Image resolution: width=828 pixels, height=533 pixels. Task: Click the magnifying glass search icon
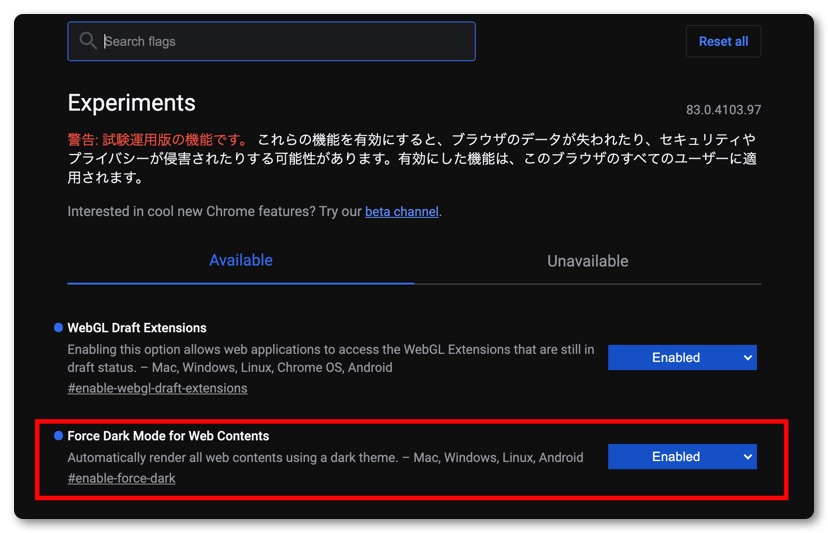tap(88, 41)
